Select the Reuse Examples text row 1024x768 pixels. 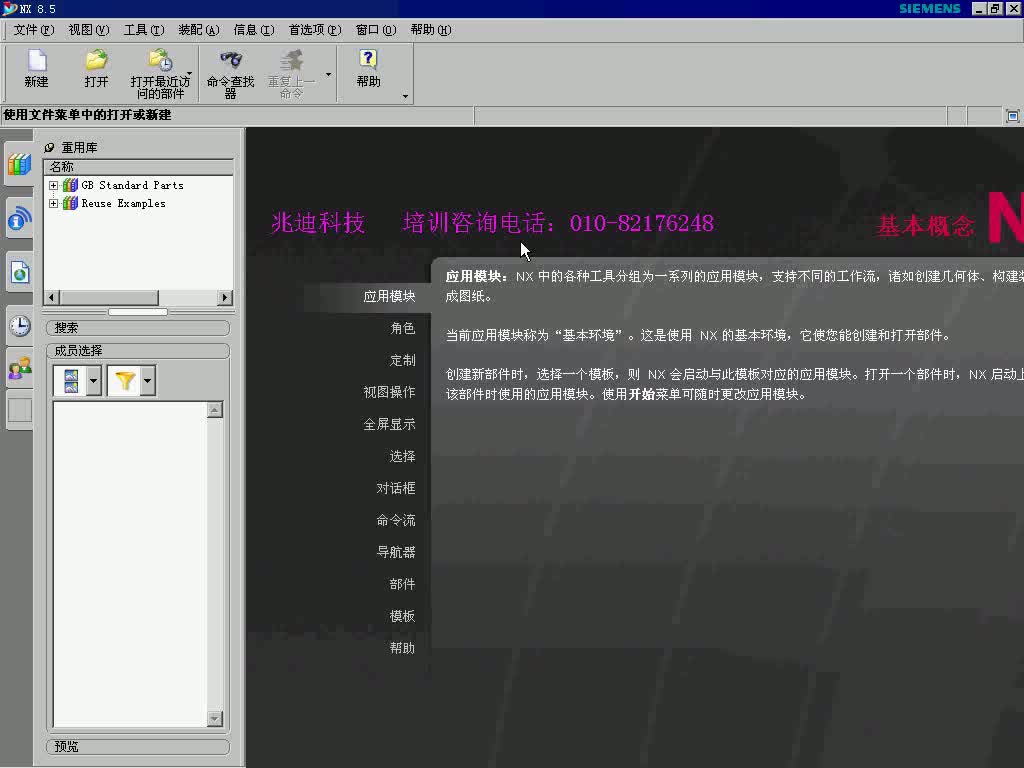tap(123, 204)
